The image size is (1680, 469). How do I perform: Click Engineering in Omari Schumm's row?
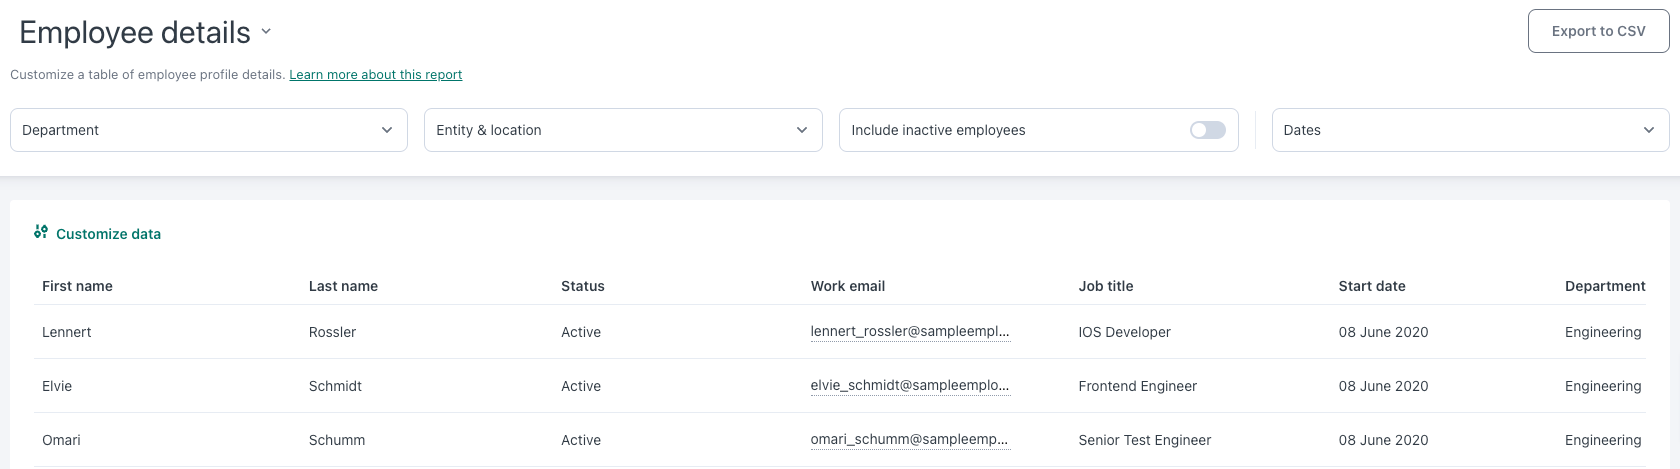(1603, 440)
